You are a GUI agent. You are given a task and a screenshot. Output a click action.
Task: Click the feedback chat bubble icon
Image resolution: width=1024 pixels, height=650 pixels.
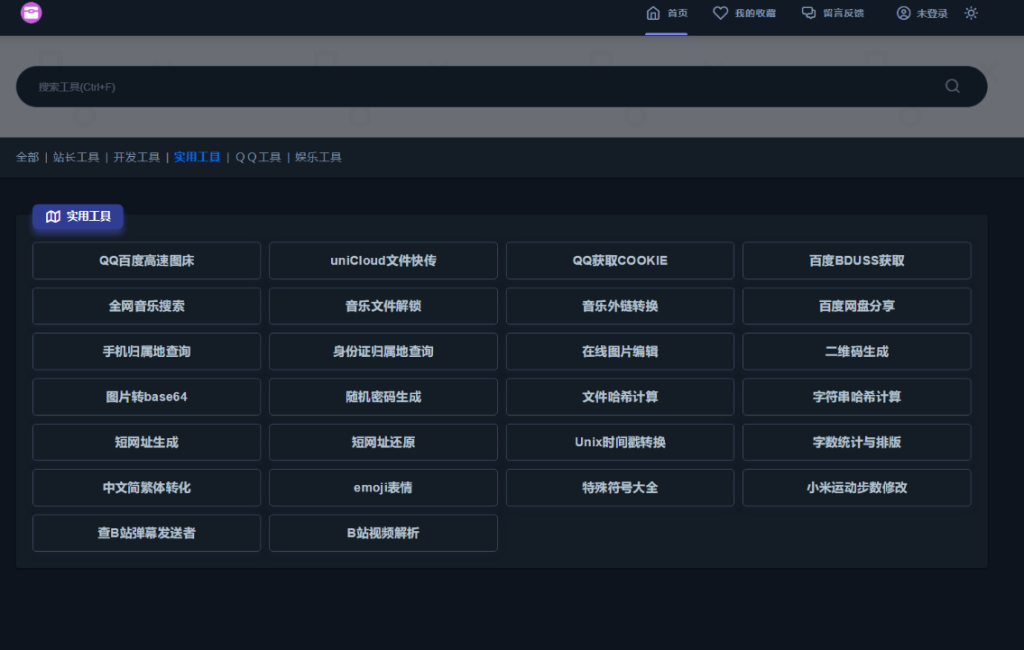[808, 13]
